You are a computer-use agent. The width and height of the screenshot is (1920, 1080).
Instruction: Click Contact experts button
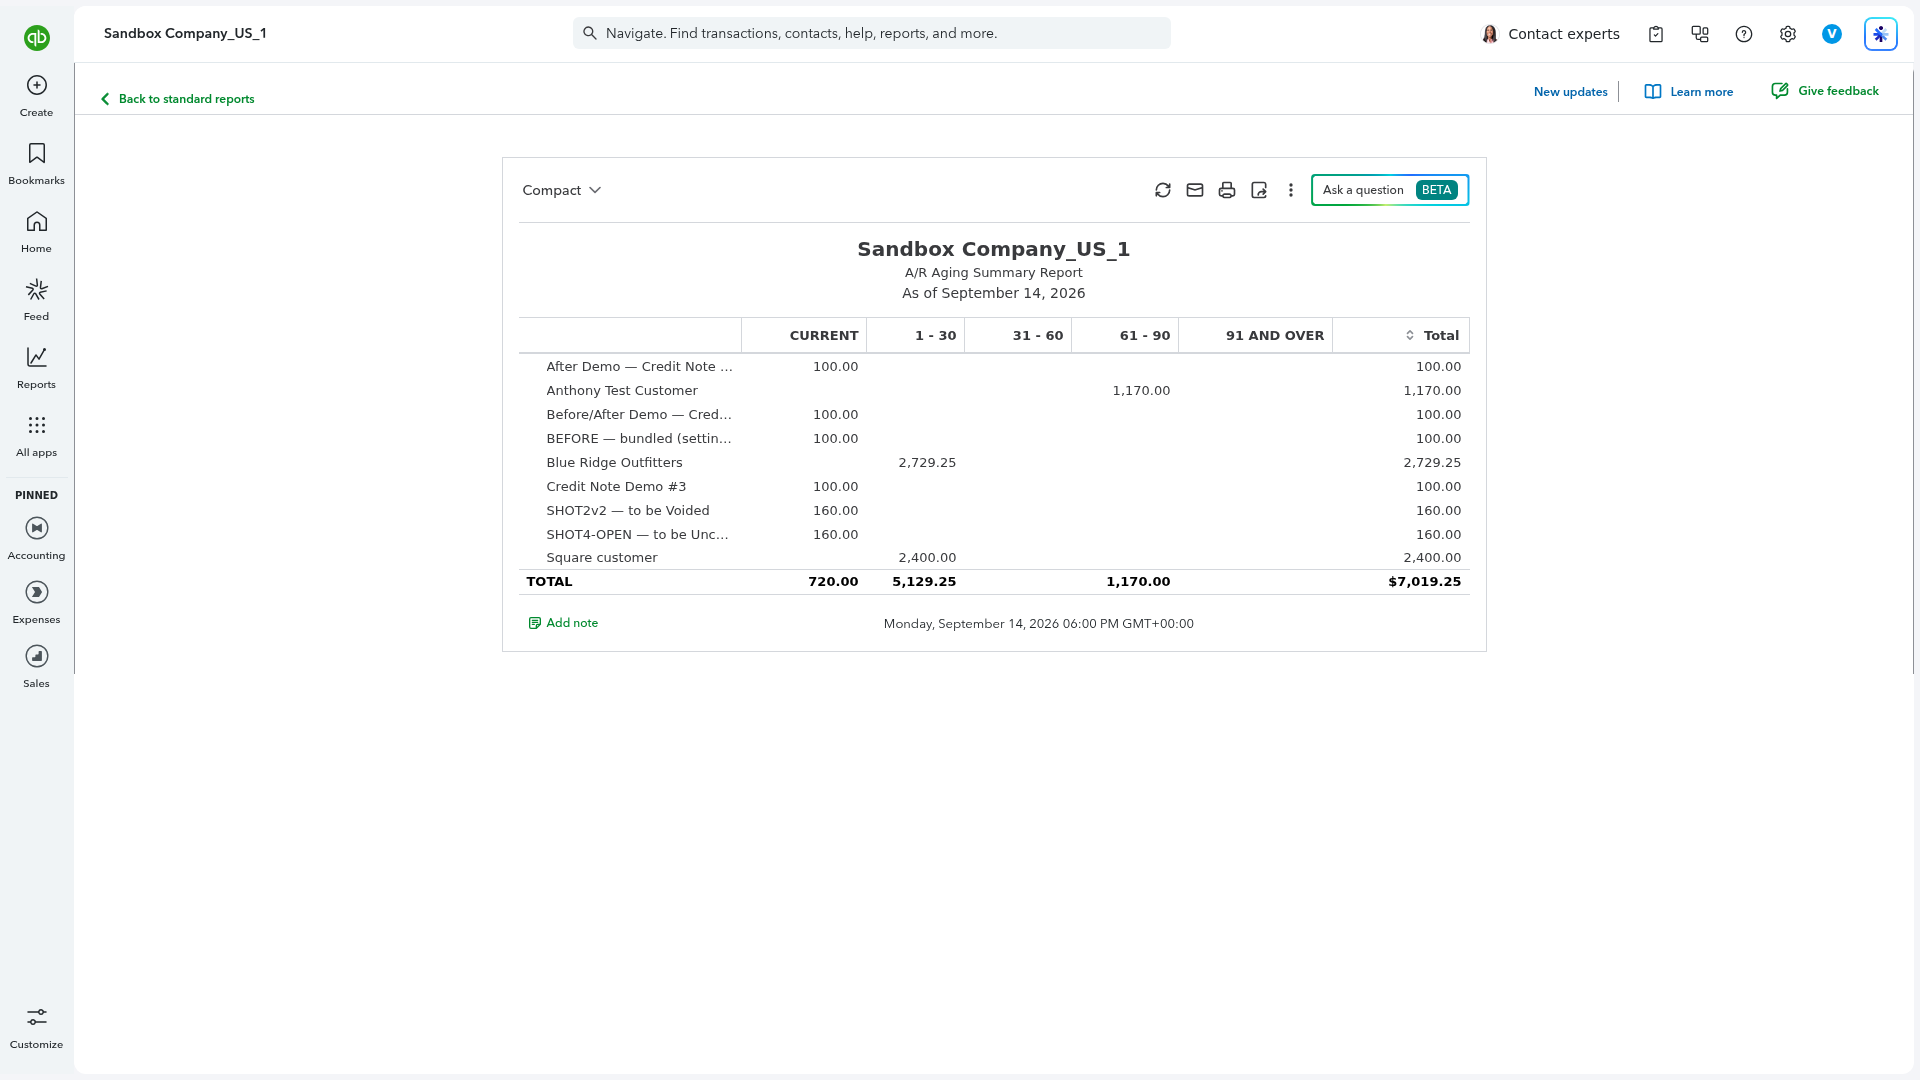(x=1550, y=34)
